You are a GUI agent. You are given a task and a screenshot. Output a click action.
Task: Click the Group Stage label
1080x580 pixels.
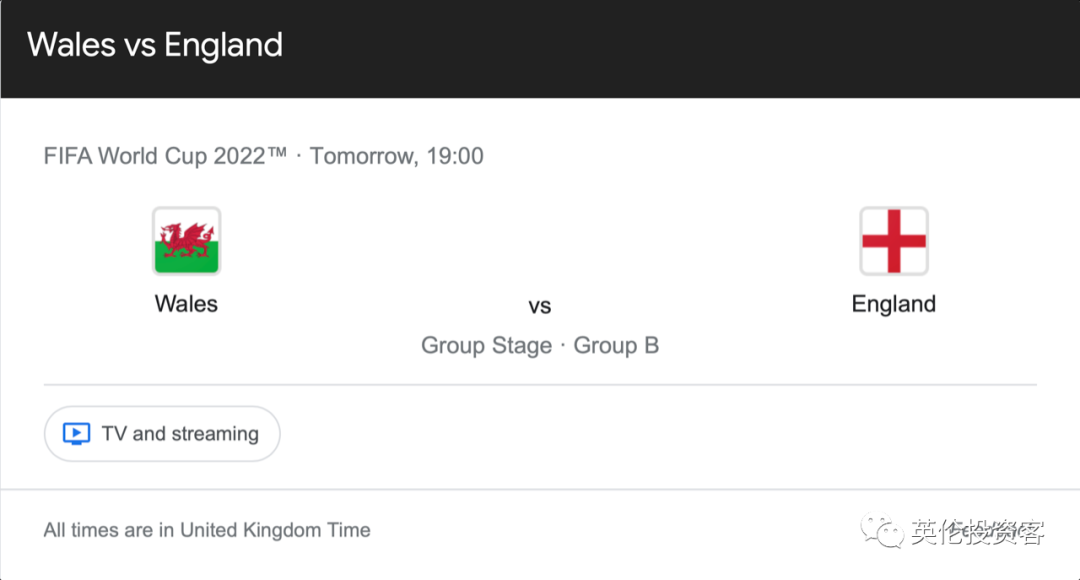486,345
